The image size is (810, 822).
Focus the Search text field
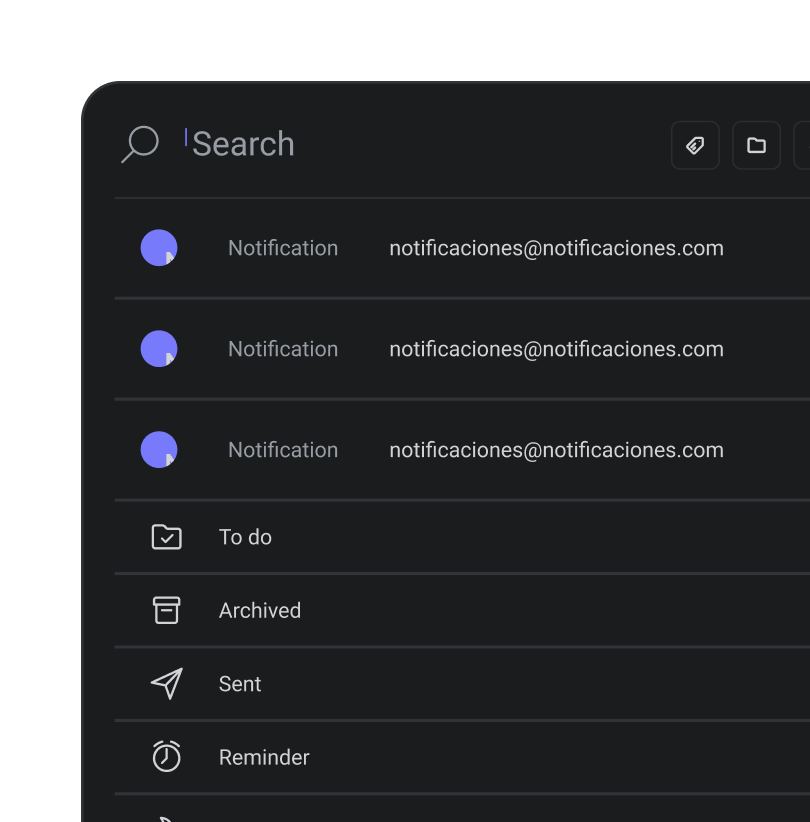point(243,144)
